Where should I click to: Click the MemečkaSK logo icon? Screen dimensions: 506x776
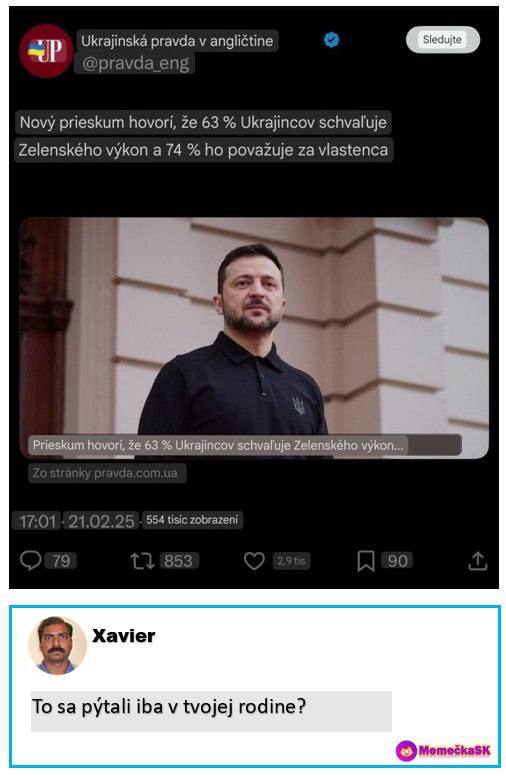[406, 751]
